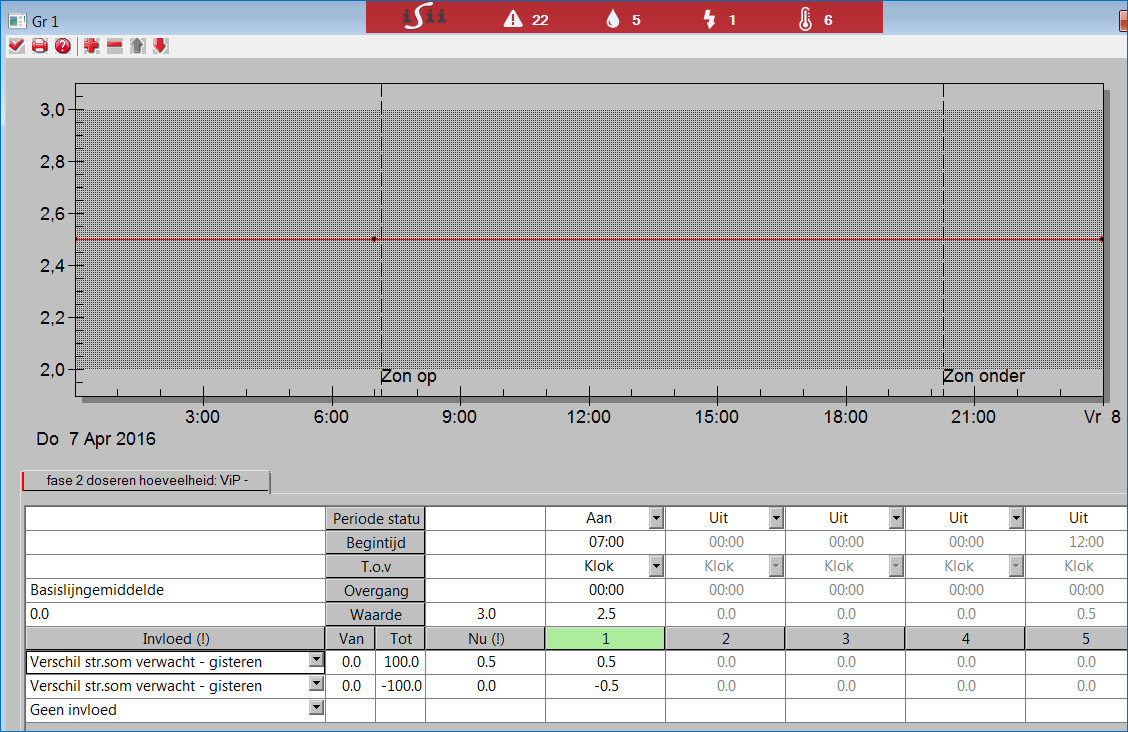The height and width of the screenshot is (732, 1128).
Task: Click the 100.0 Tot field
Action: [x=401, y=662]
